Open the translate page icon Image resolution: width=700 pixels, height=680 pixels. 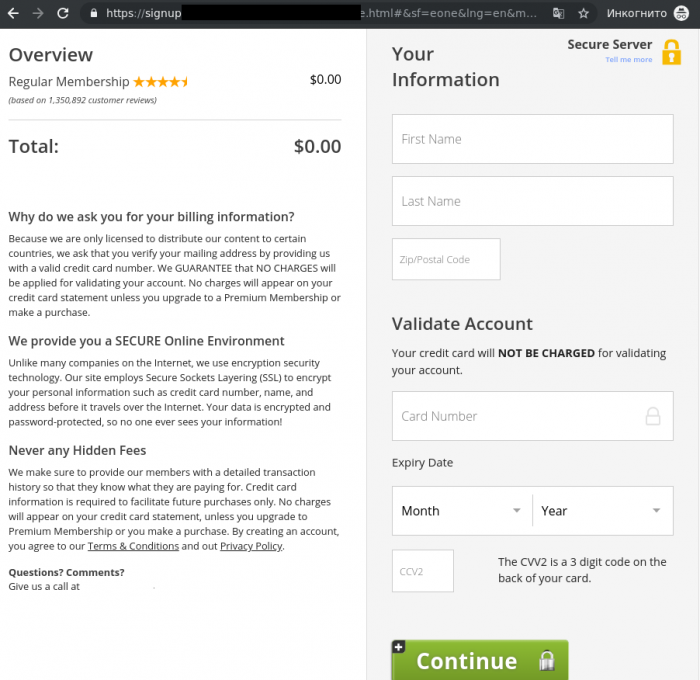[558, 14]
